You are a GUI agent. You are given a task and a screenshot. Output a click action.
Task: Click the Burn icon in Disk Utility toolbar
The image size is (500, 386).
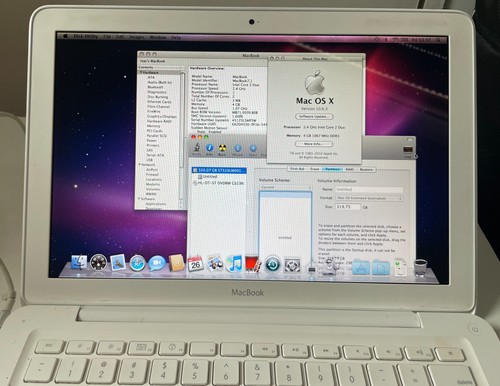click(222, 149)
